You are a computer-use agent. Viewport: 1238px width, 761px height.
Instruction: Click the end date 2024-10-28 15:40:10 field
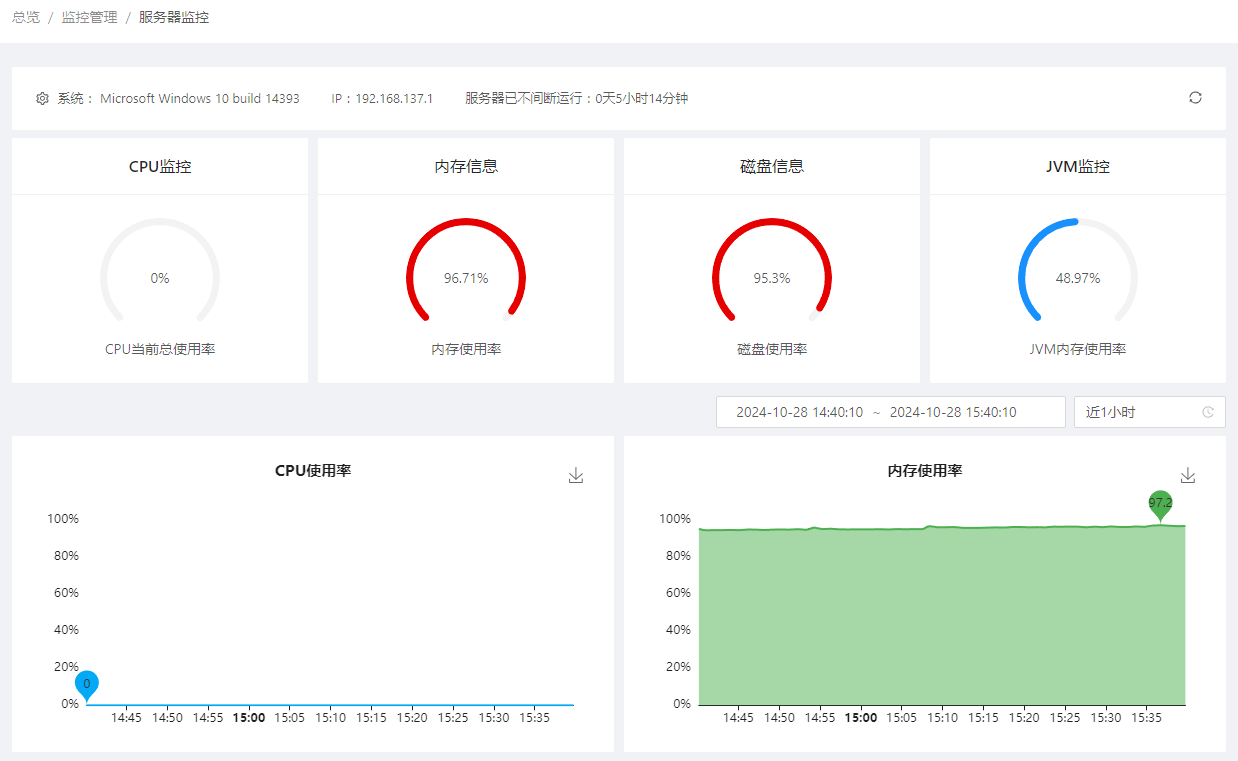tap(953, 412)
